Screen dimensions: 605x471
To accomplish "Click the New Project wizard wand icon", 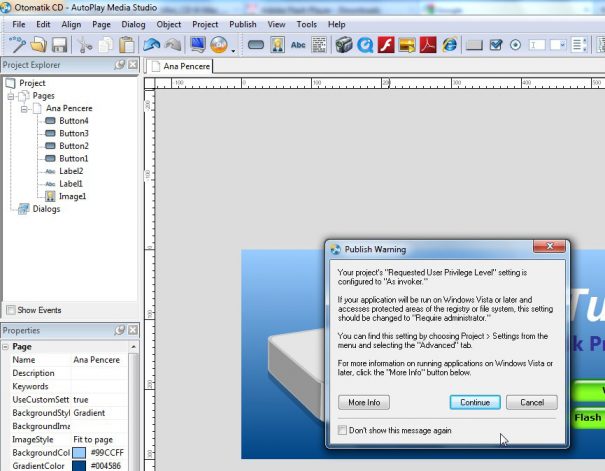I will pos(17,45).
